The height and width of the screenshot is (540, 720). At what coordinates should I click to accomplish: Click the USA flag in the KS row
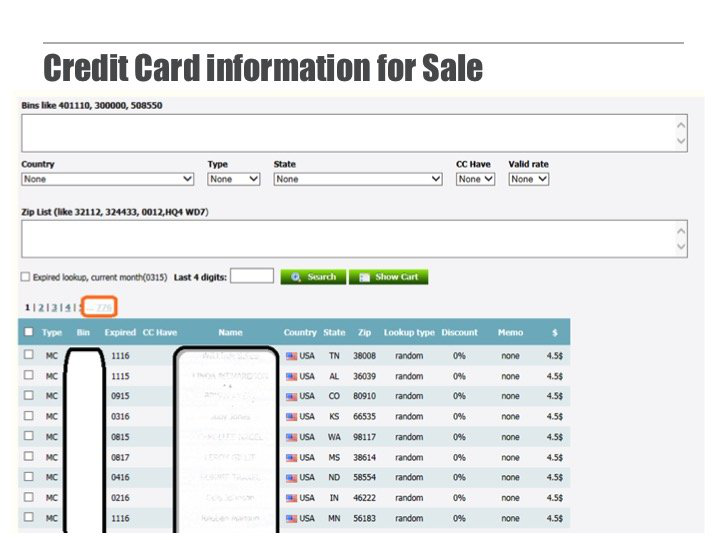pos(292,417)
